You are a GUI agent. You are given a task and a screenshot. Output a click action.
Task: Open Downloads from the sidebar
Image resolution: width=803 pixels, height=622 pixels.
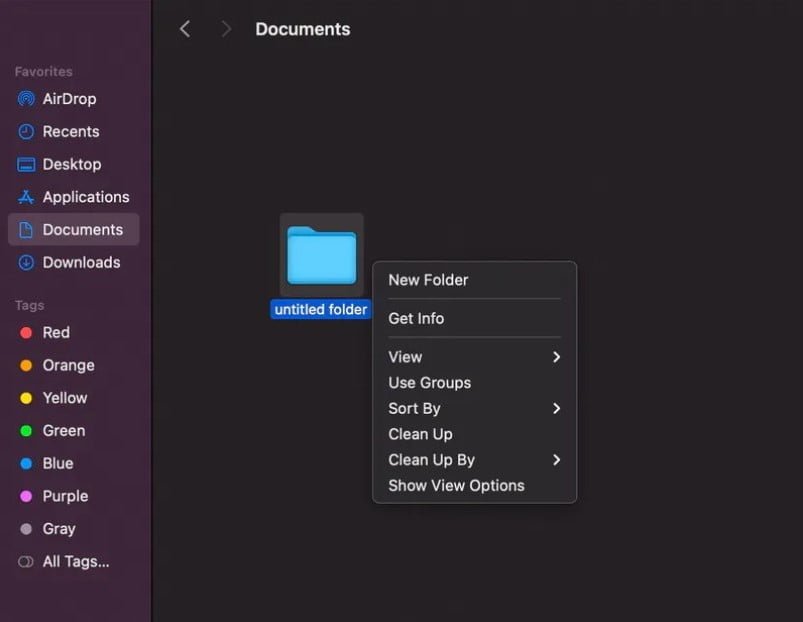click(81, 262)
